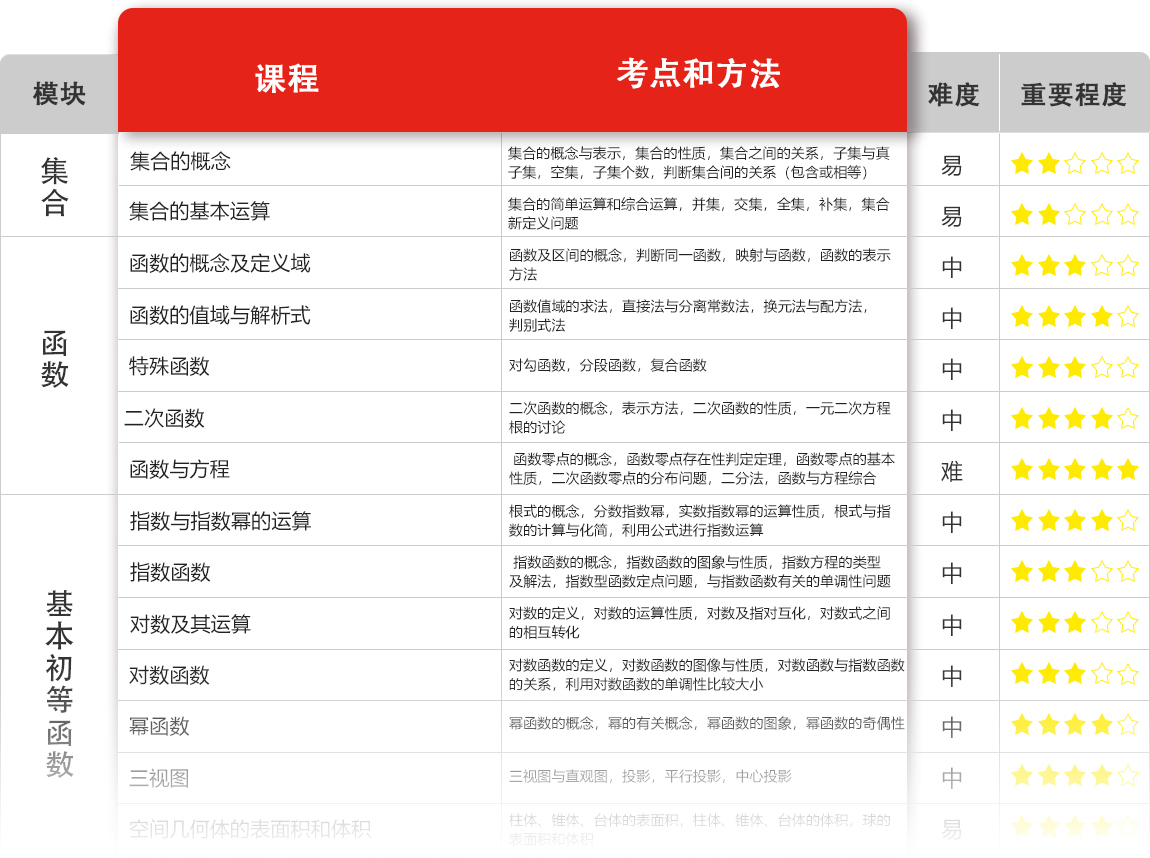Viewport: 1150px width, 858px height.
Task: Open the course 函数的概念及定义域
Action: (x=220, y=263)
